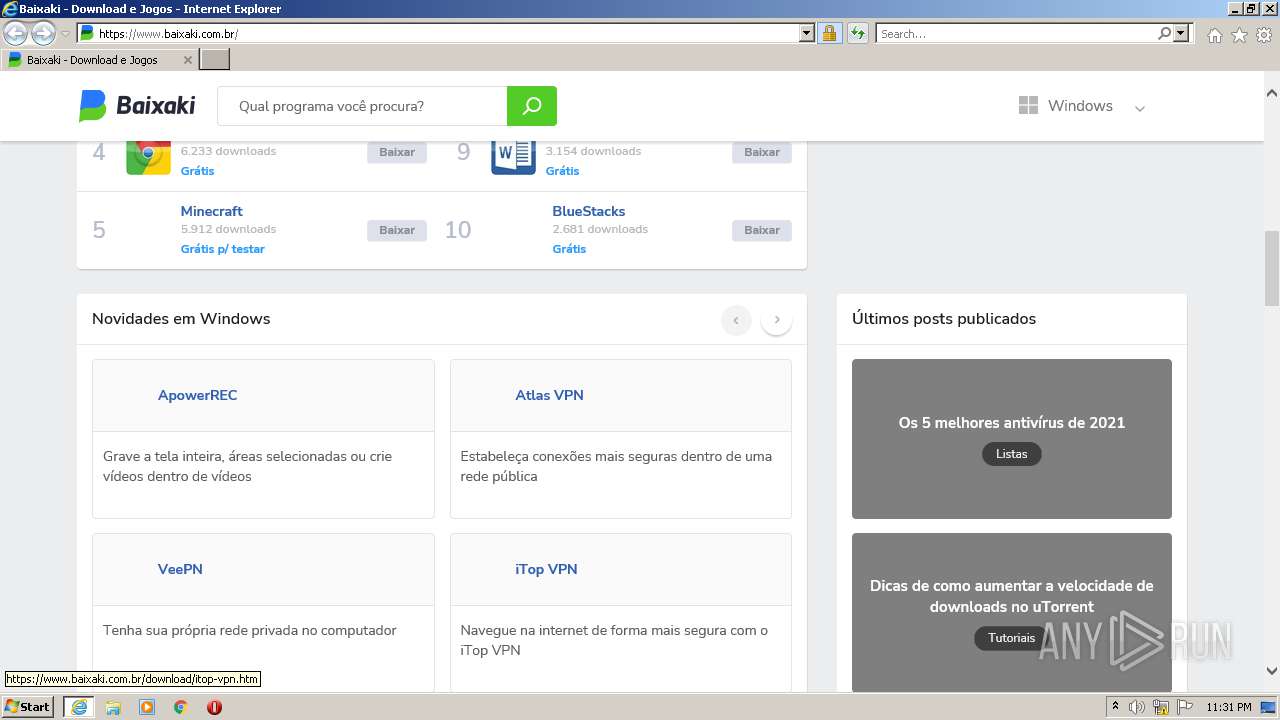Image resolution: width=1280 pixels, height=720 pixels.
Task: Show previous Novidades carousel items
Action: coord(736,320)
